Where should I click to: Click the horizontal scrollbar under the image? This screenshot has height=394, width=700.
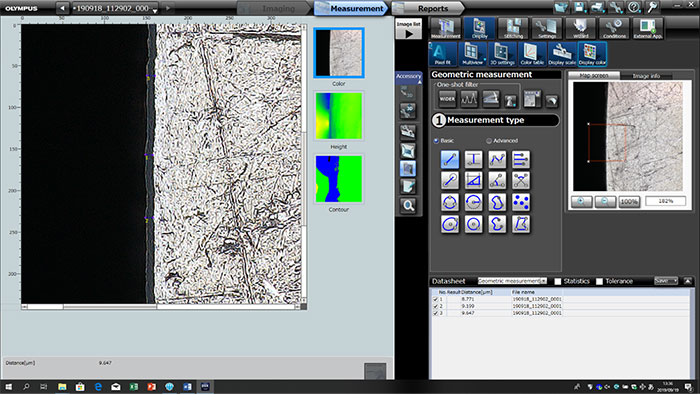coord(161,307)
